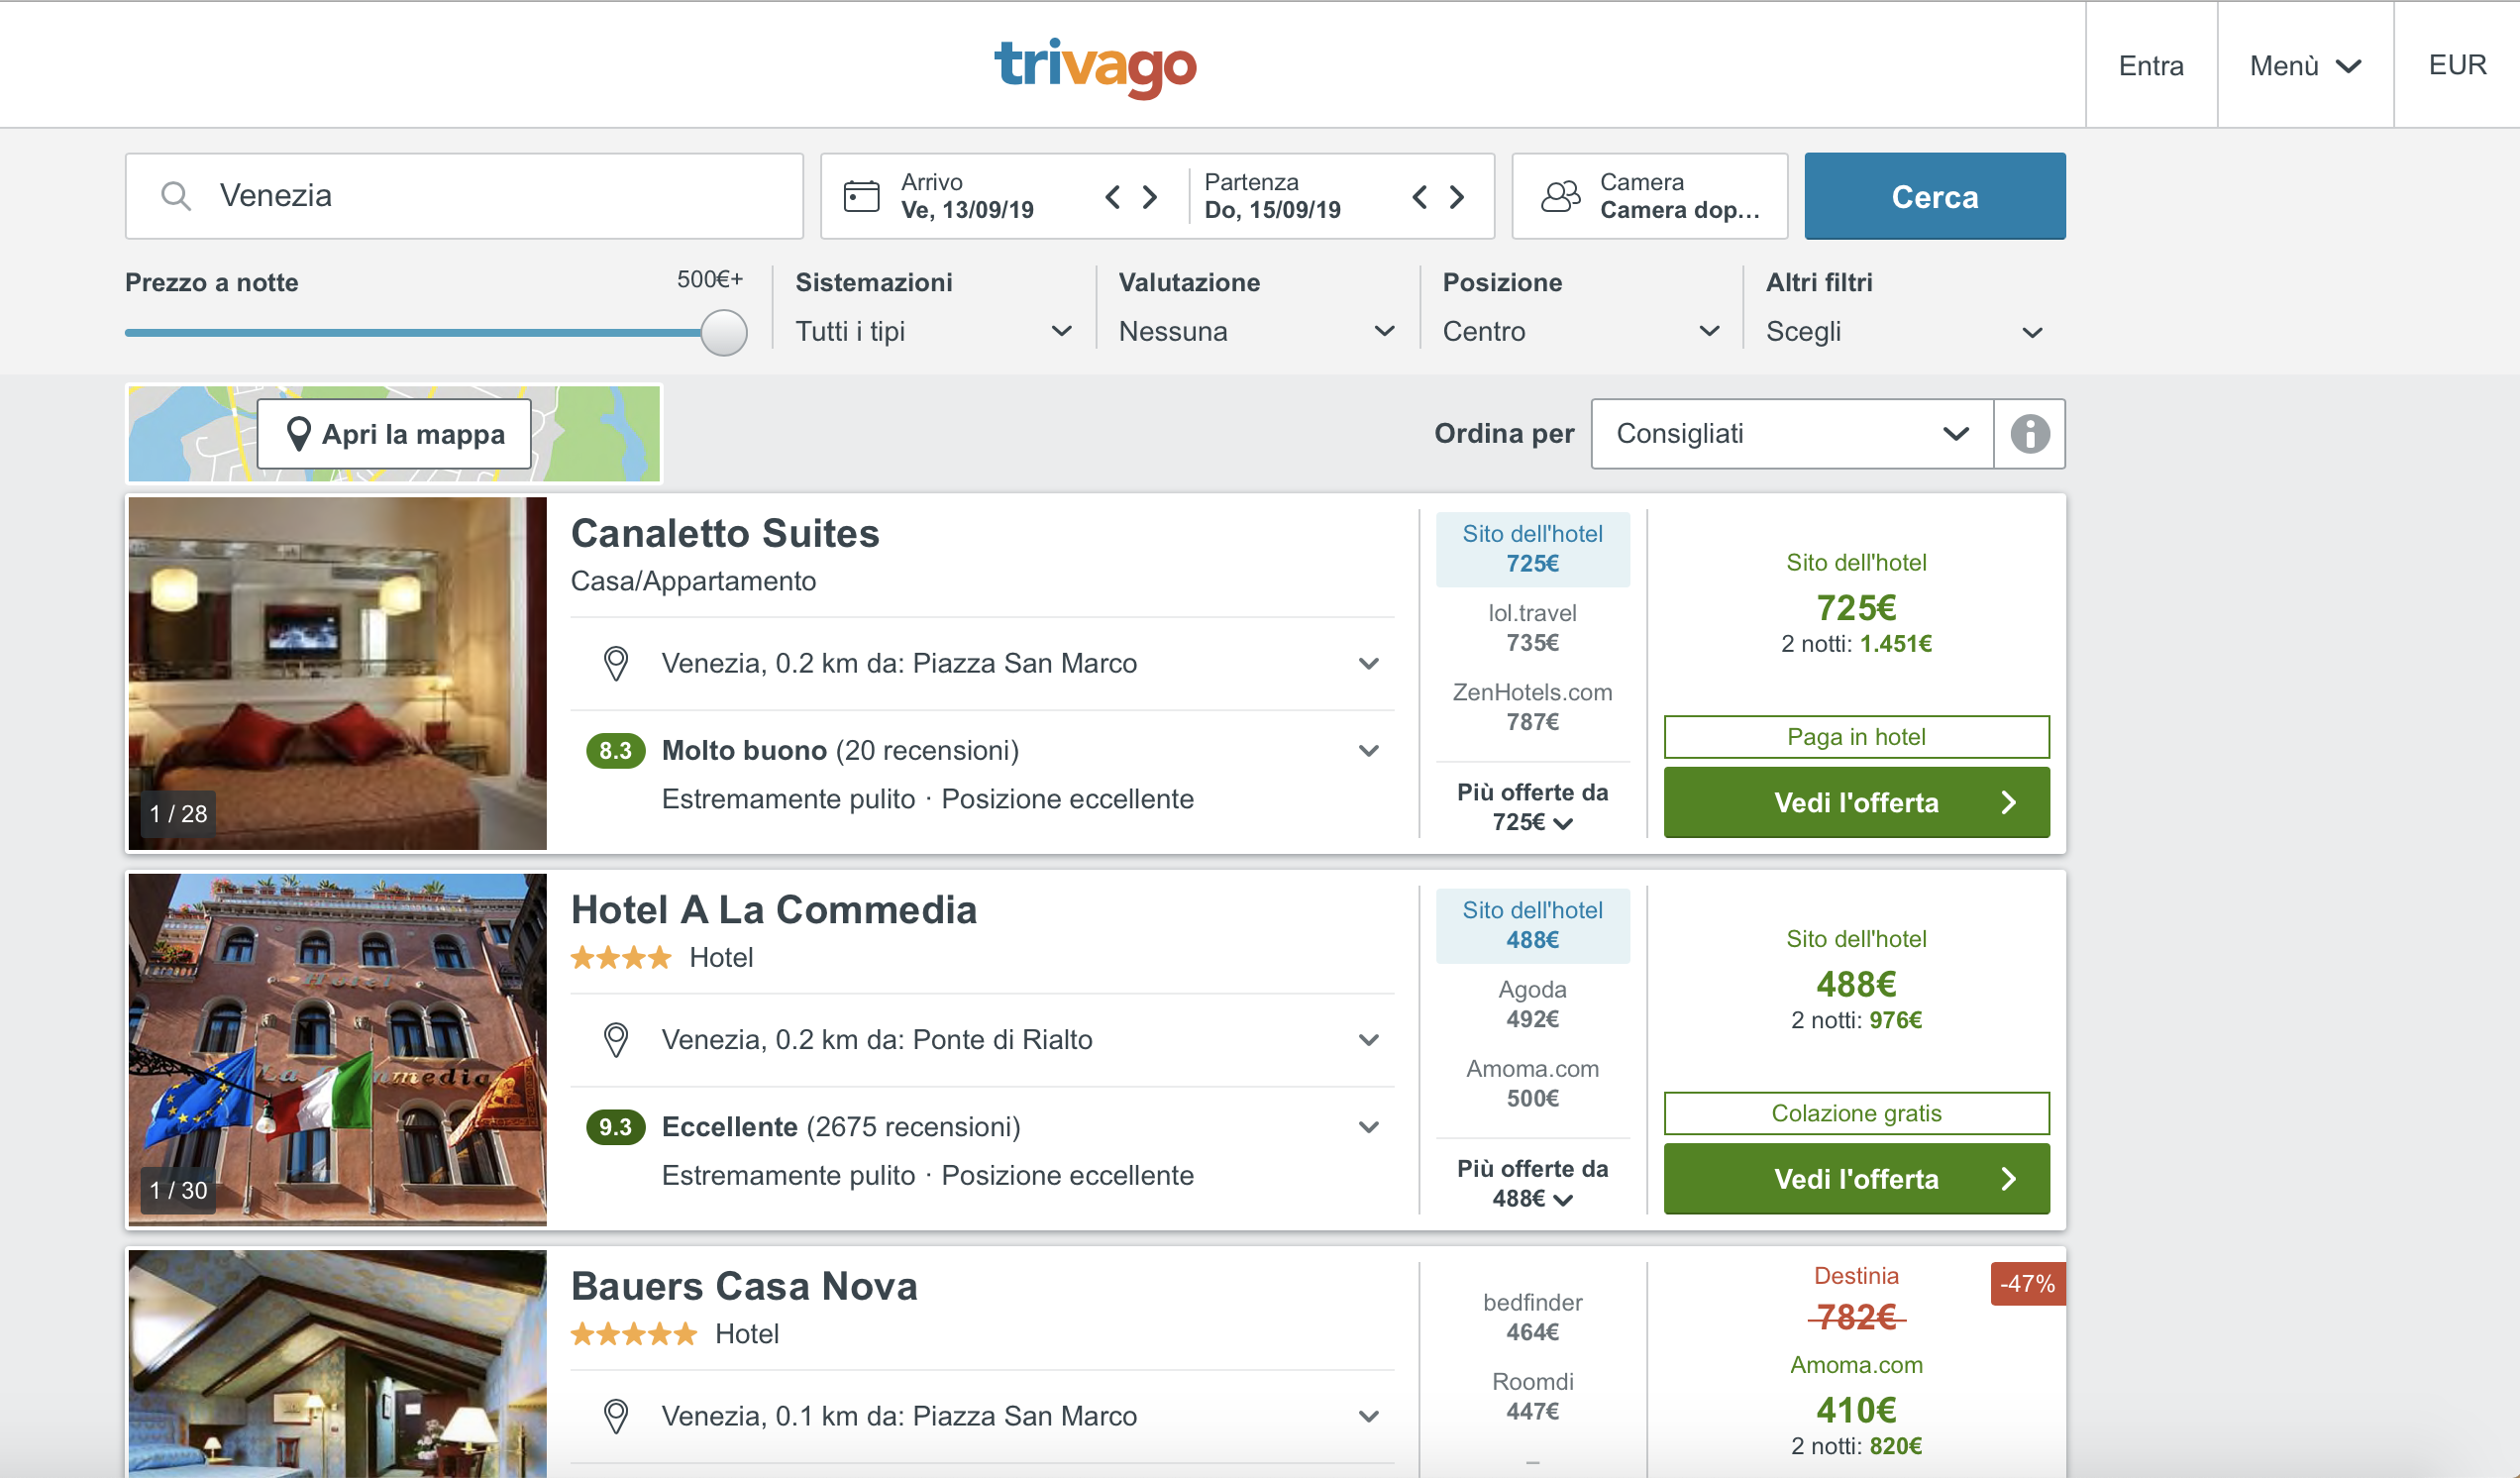
Task: Click the trivago logo
Action: coord(1094,66)
